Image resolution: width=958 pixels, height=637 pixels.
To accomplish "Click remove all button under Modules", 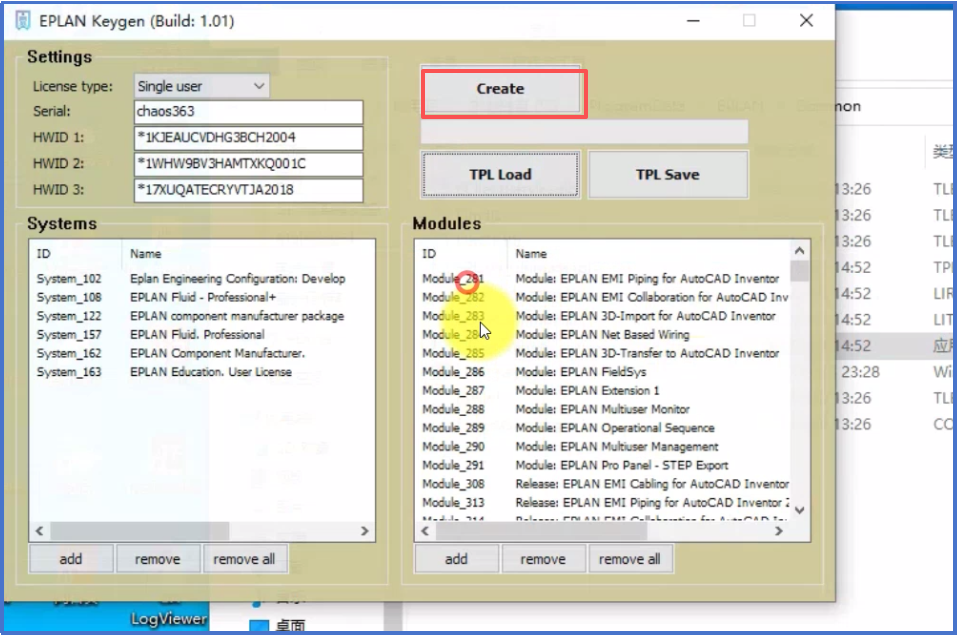I will [x=630, y=559].
